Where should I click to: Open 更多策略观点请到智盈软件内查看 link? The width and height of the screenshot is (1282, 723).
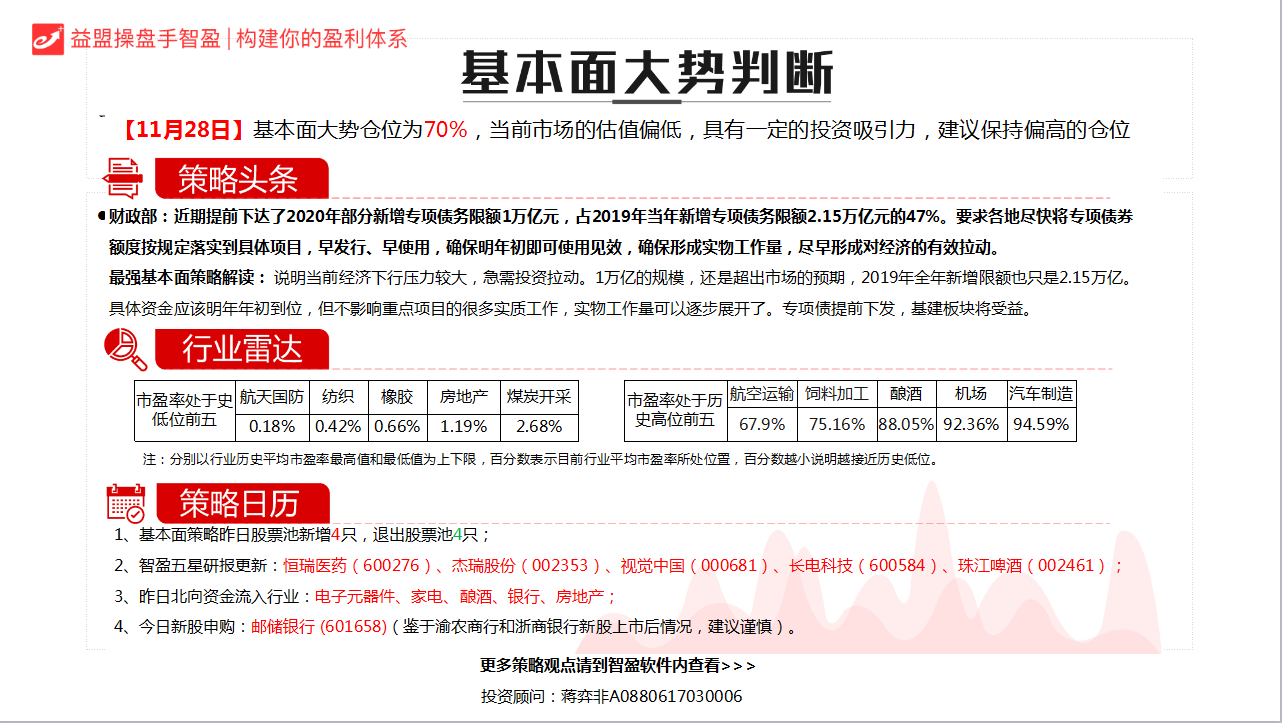pyautogui.click(x=618, y=665)
